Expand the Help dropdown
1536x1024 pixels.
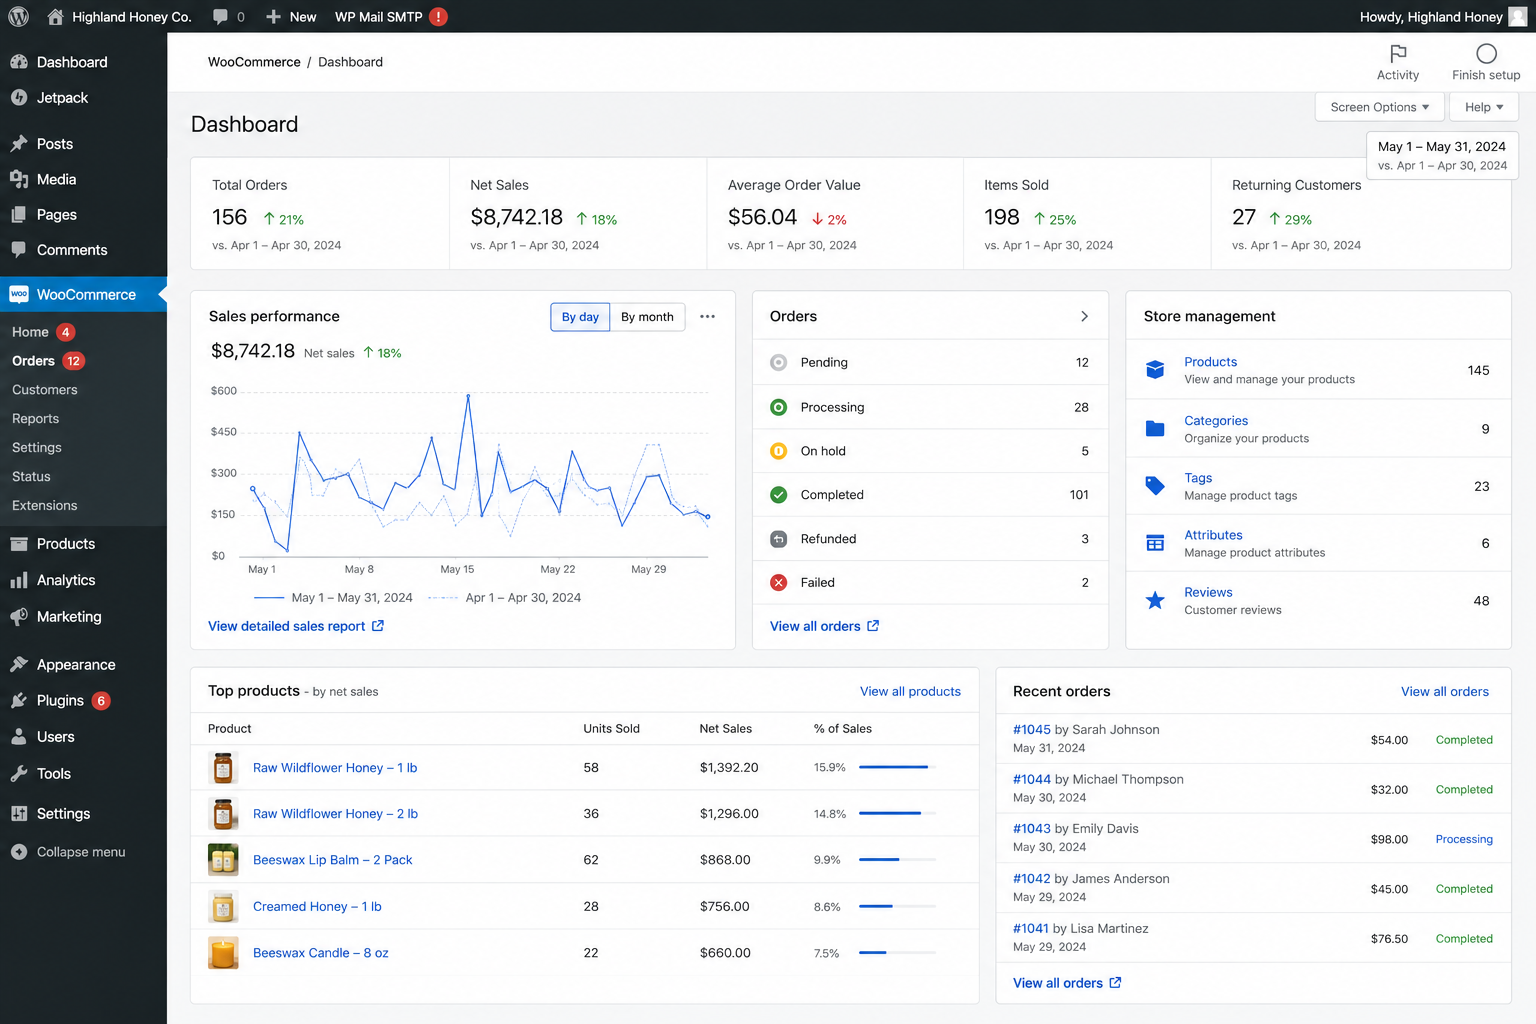(1484, 107)
